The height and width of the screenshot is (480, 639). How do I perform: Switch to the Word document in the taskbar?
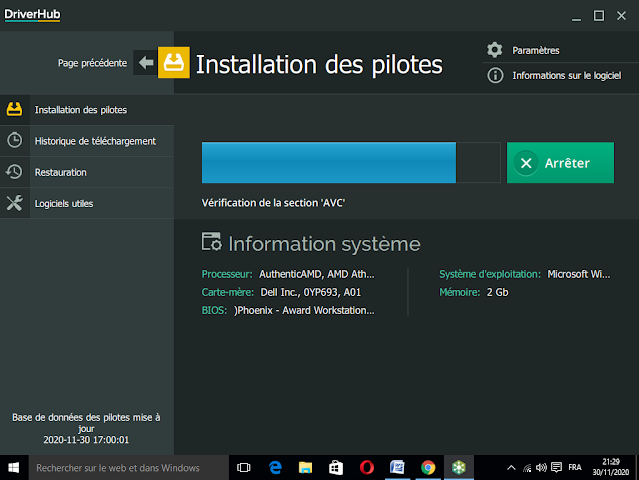pyautogui.click(x=397, y=467)
